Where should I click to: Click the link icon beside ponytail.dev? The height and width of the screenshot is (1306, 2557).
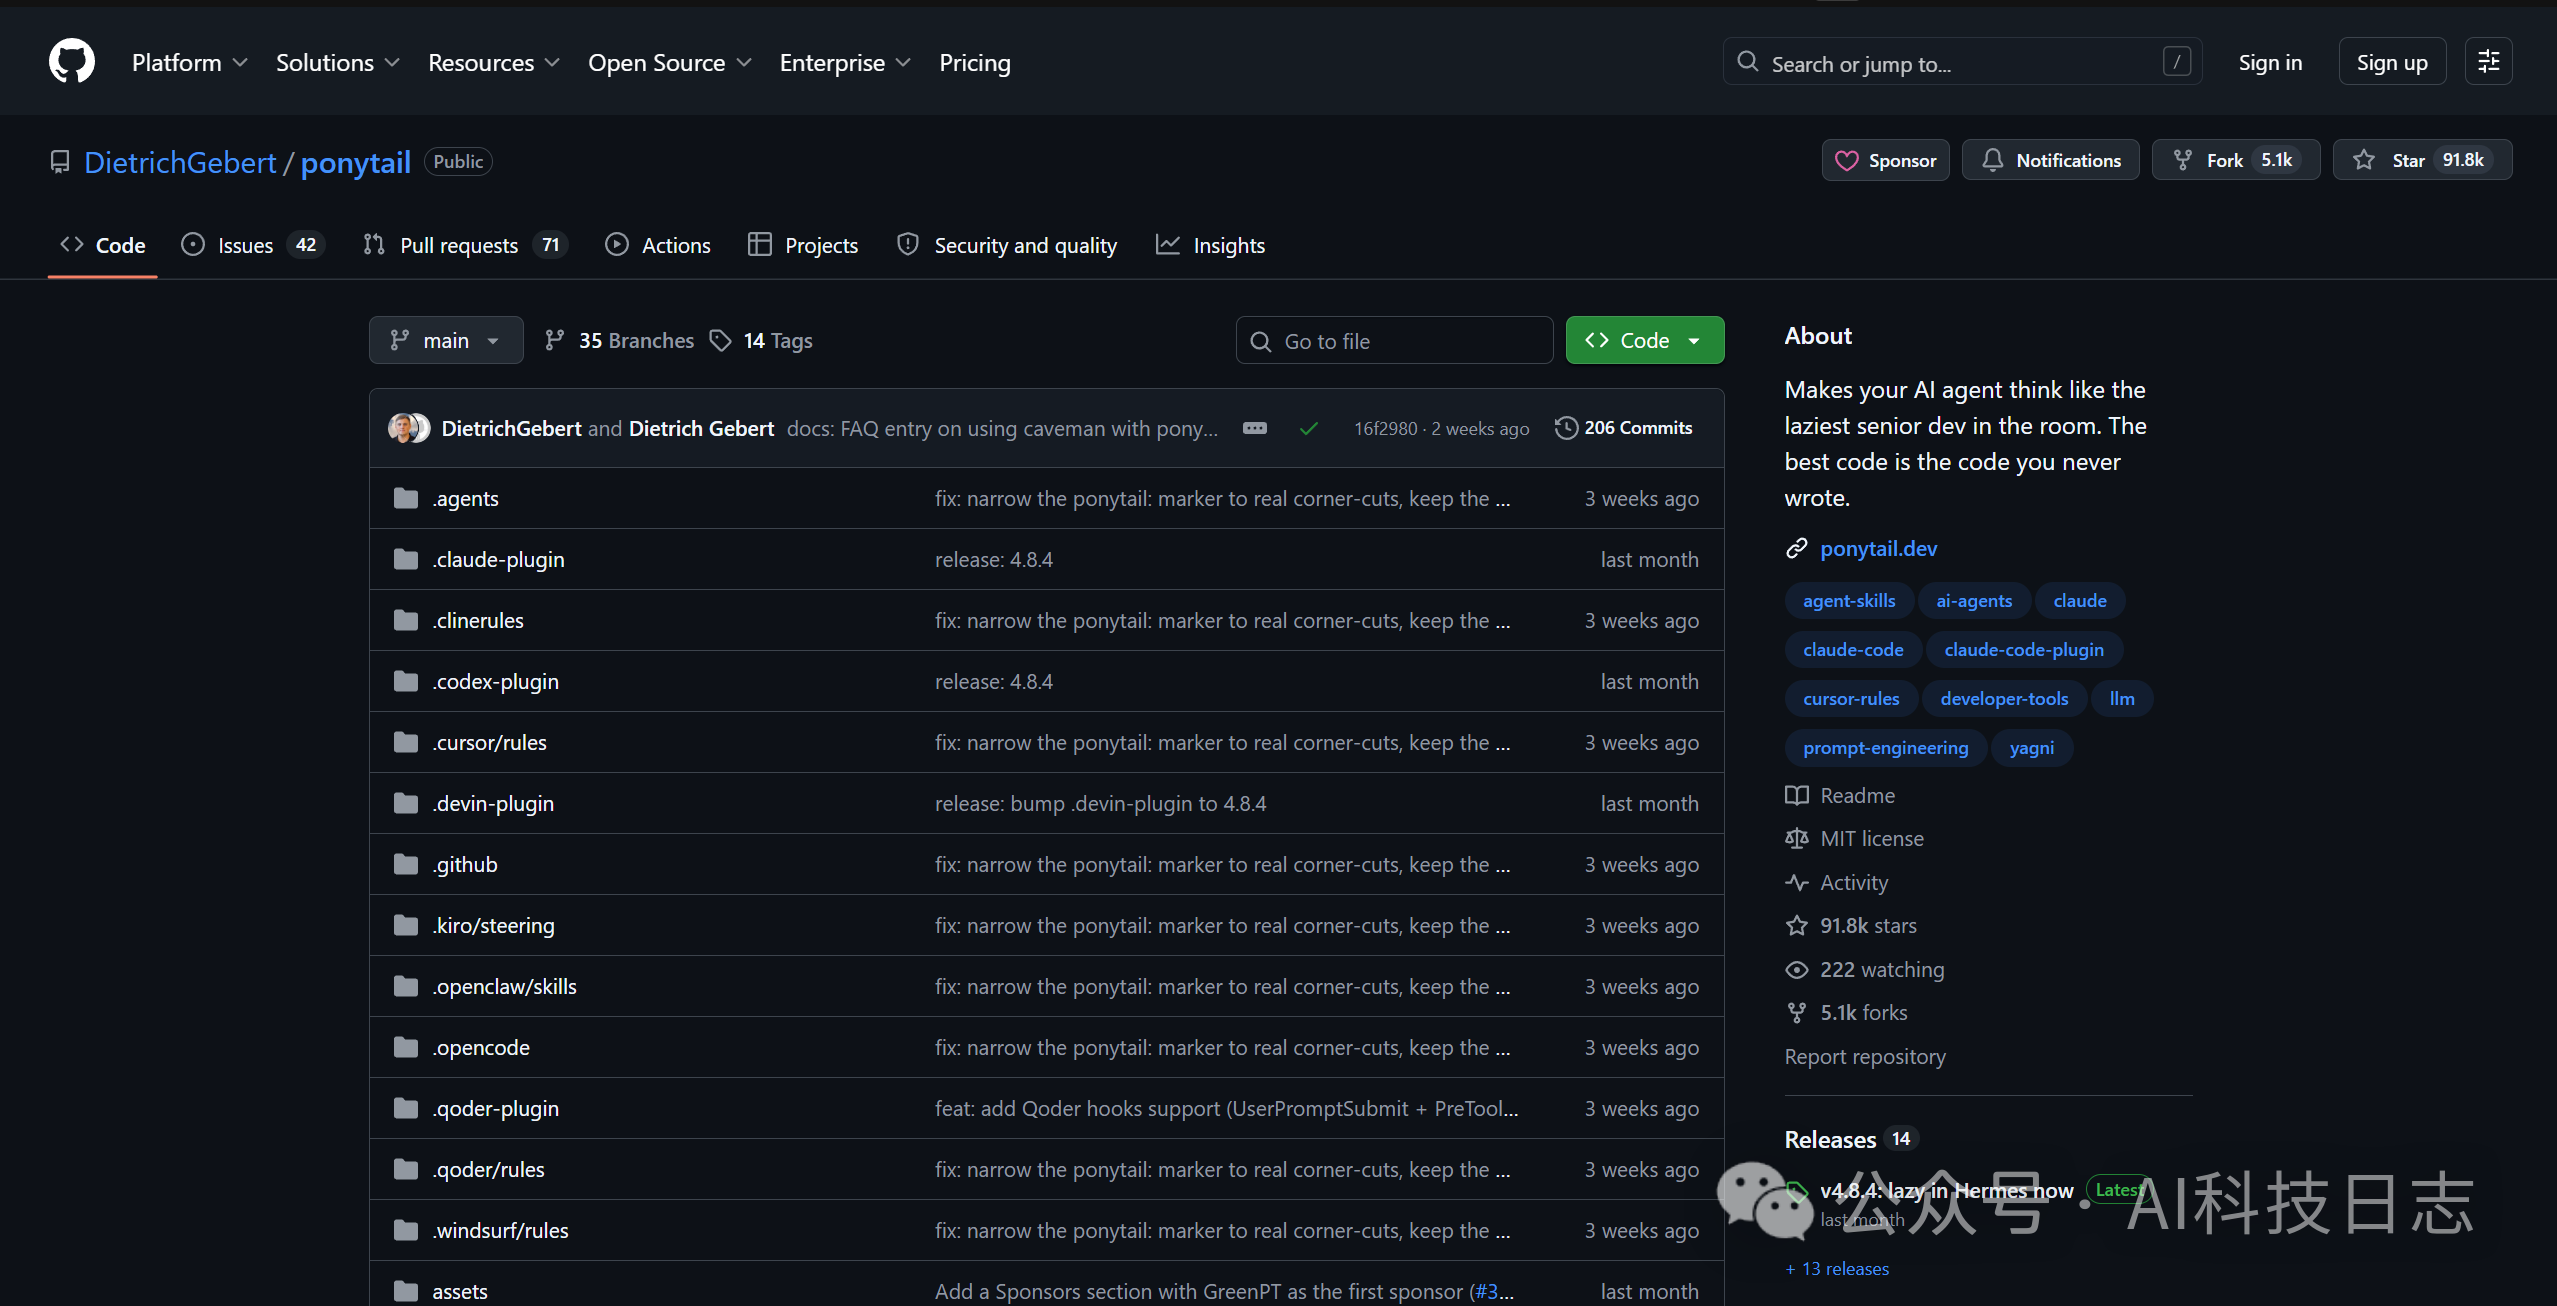pyautogui.click(x=1796, y=548)
